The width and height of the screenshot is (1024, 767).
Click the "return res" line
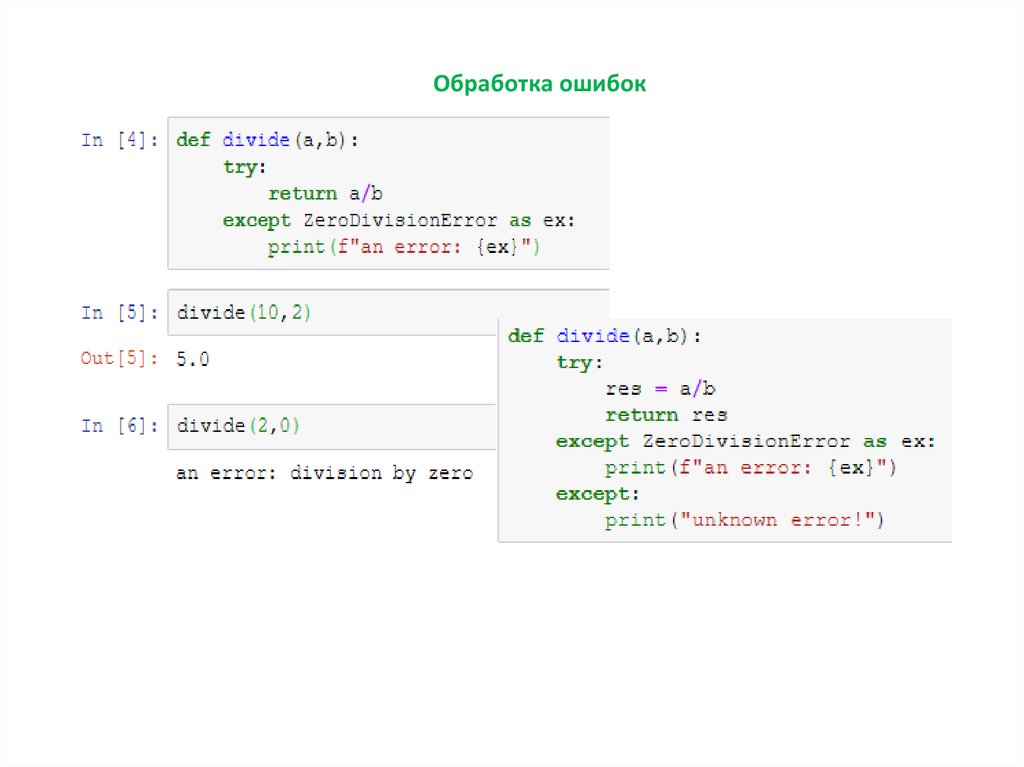[x=666, y=415]
